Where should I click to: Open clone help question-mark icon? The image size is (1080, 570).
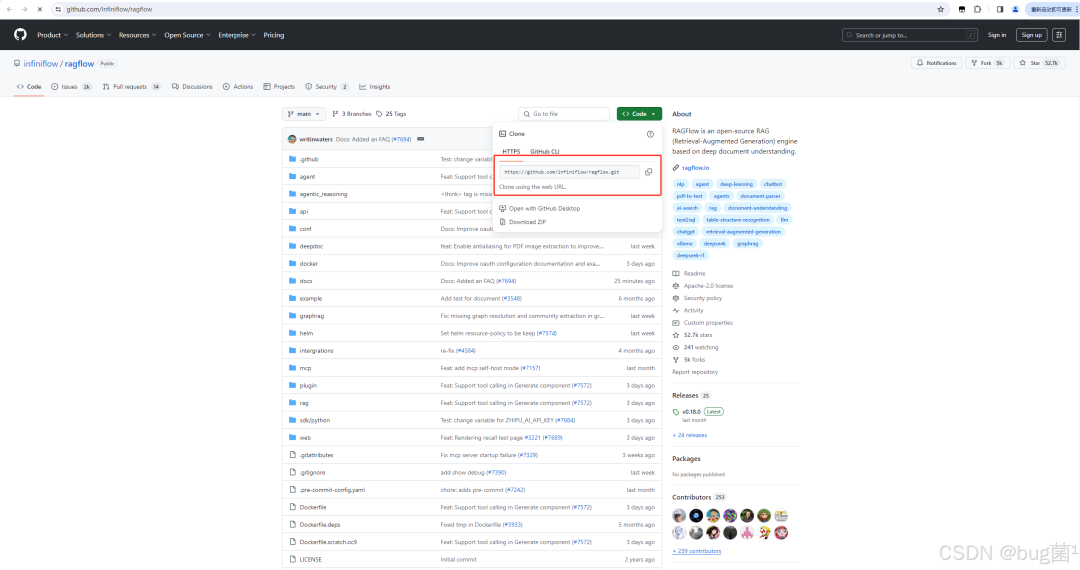pyautogui.click(x=650, y=134)
